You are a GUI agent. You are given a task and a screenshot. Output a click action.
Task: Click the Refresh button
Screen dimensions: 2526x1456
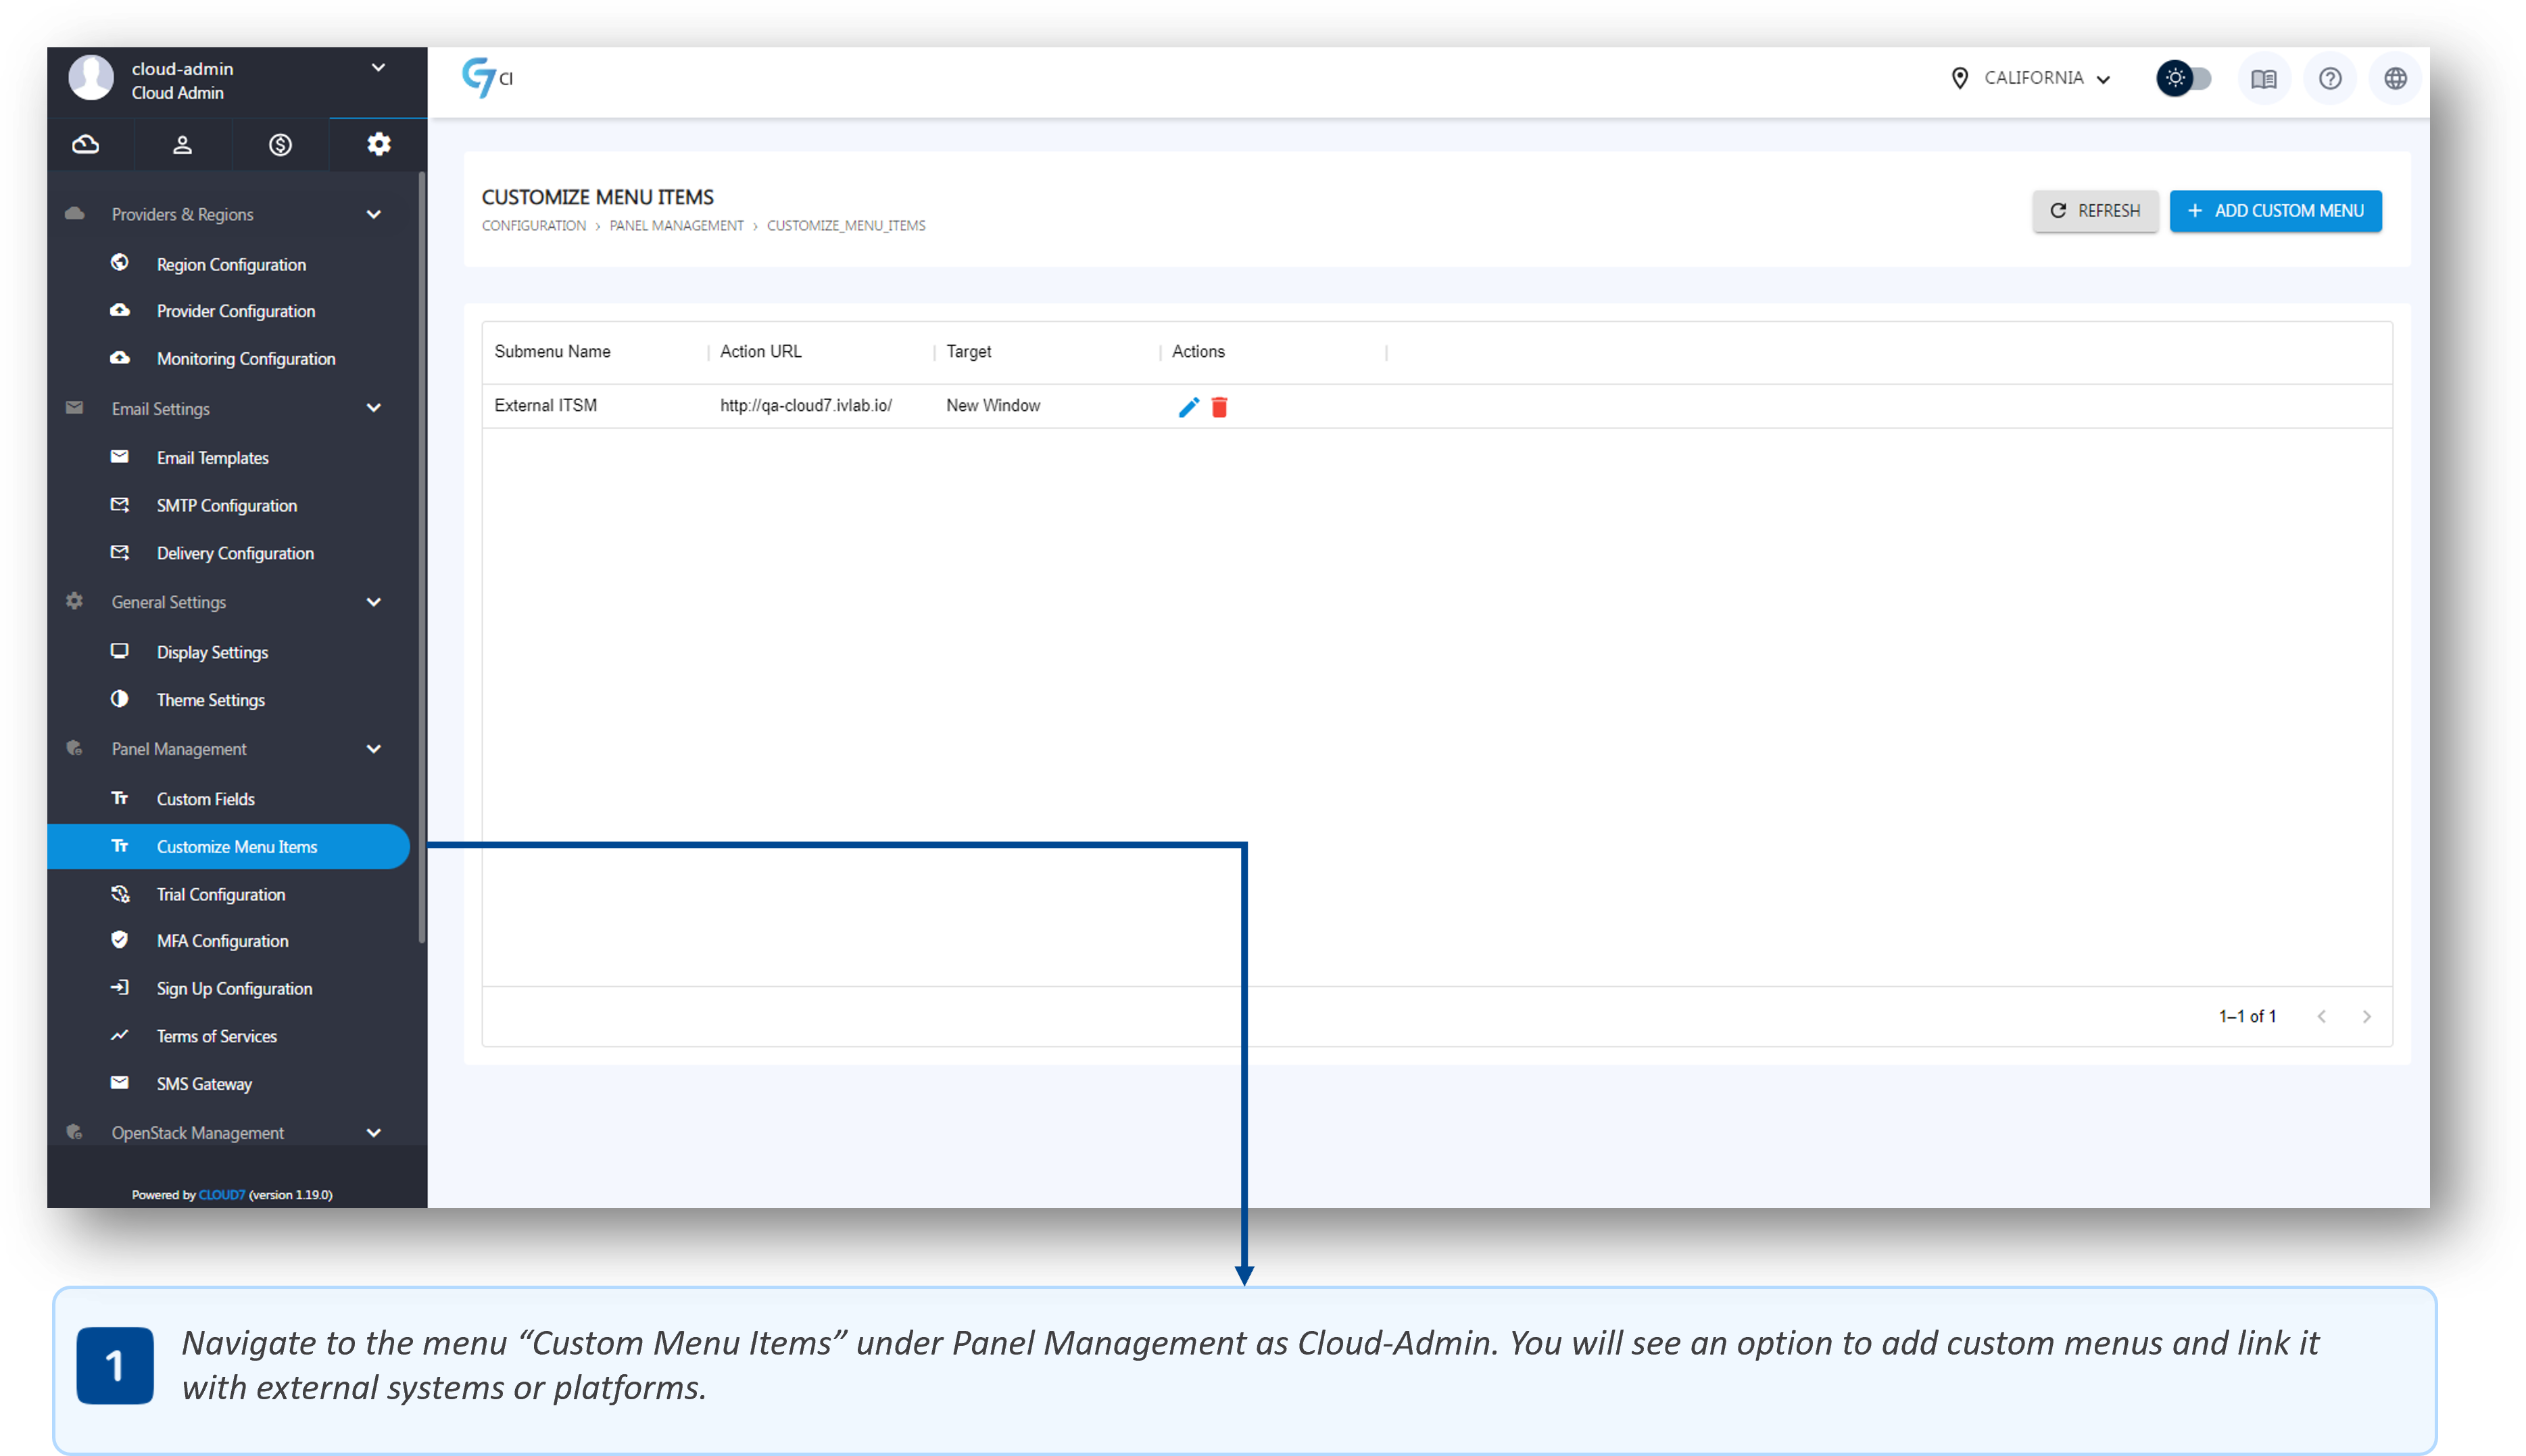point(2095,211)
